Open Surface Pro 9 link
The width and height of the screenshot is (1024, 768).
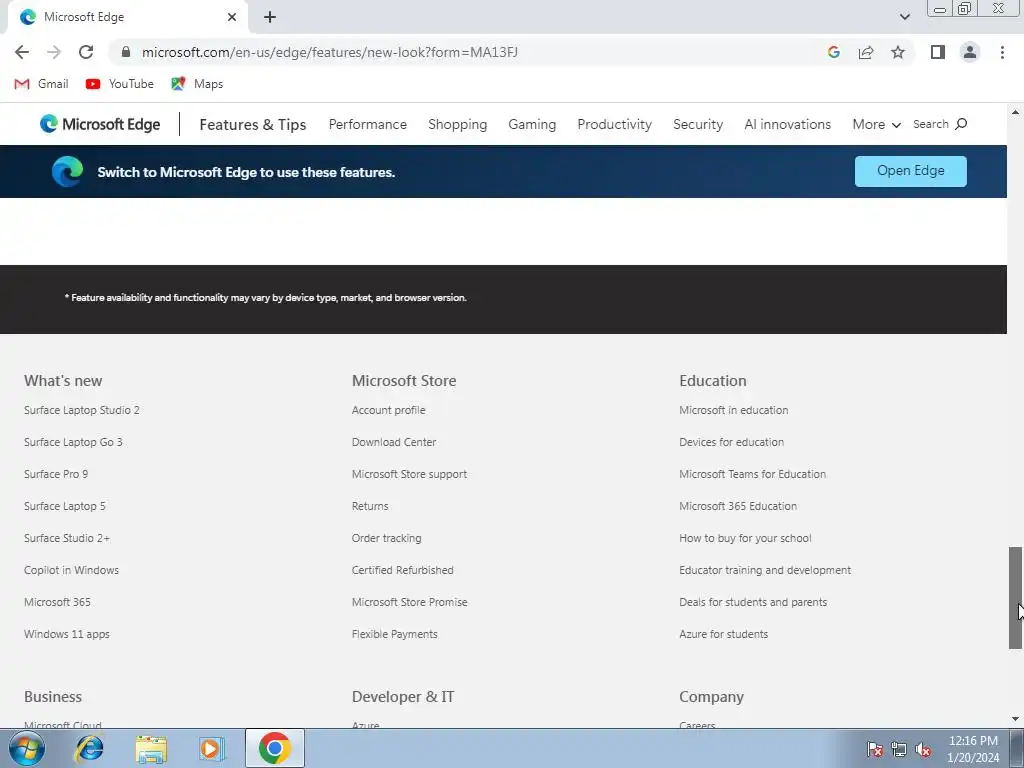click(56, 474)
